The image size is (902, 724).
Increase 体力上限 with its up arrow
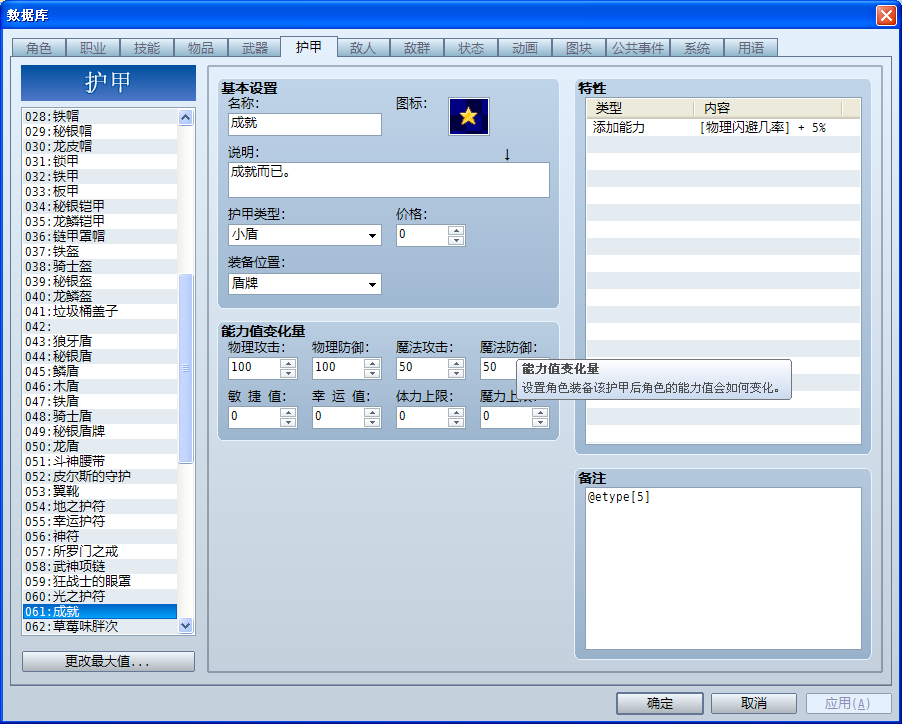(x=456, y=412)
